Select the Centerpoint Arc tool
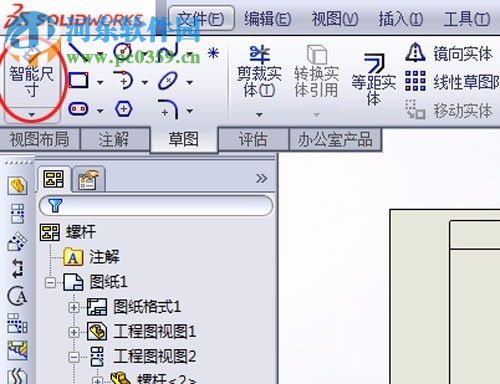 123,80
